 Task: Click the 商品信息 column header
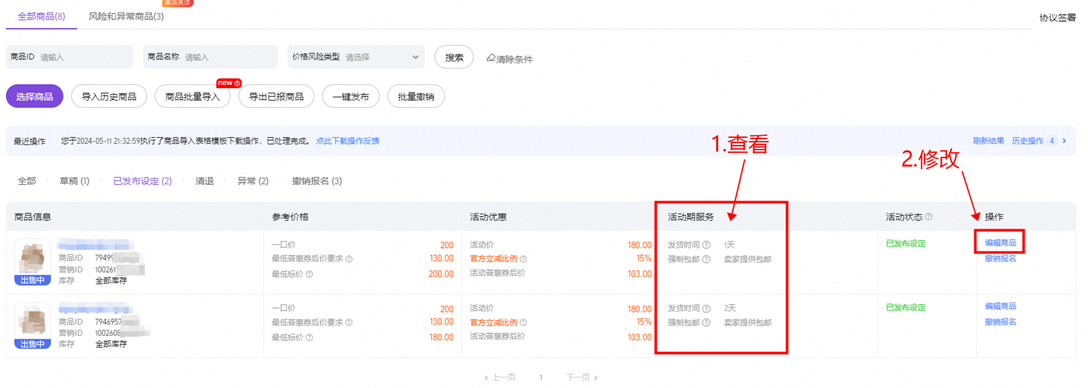click(x=33, y=217)
